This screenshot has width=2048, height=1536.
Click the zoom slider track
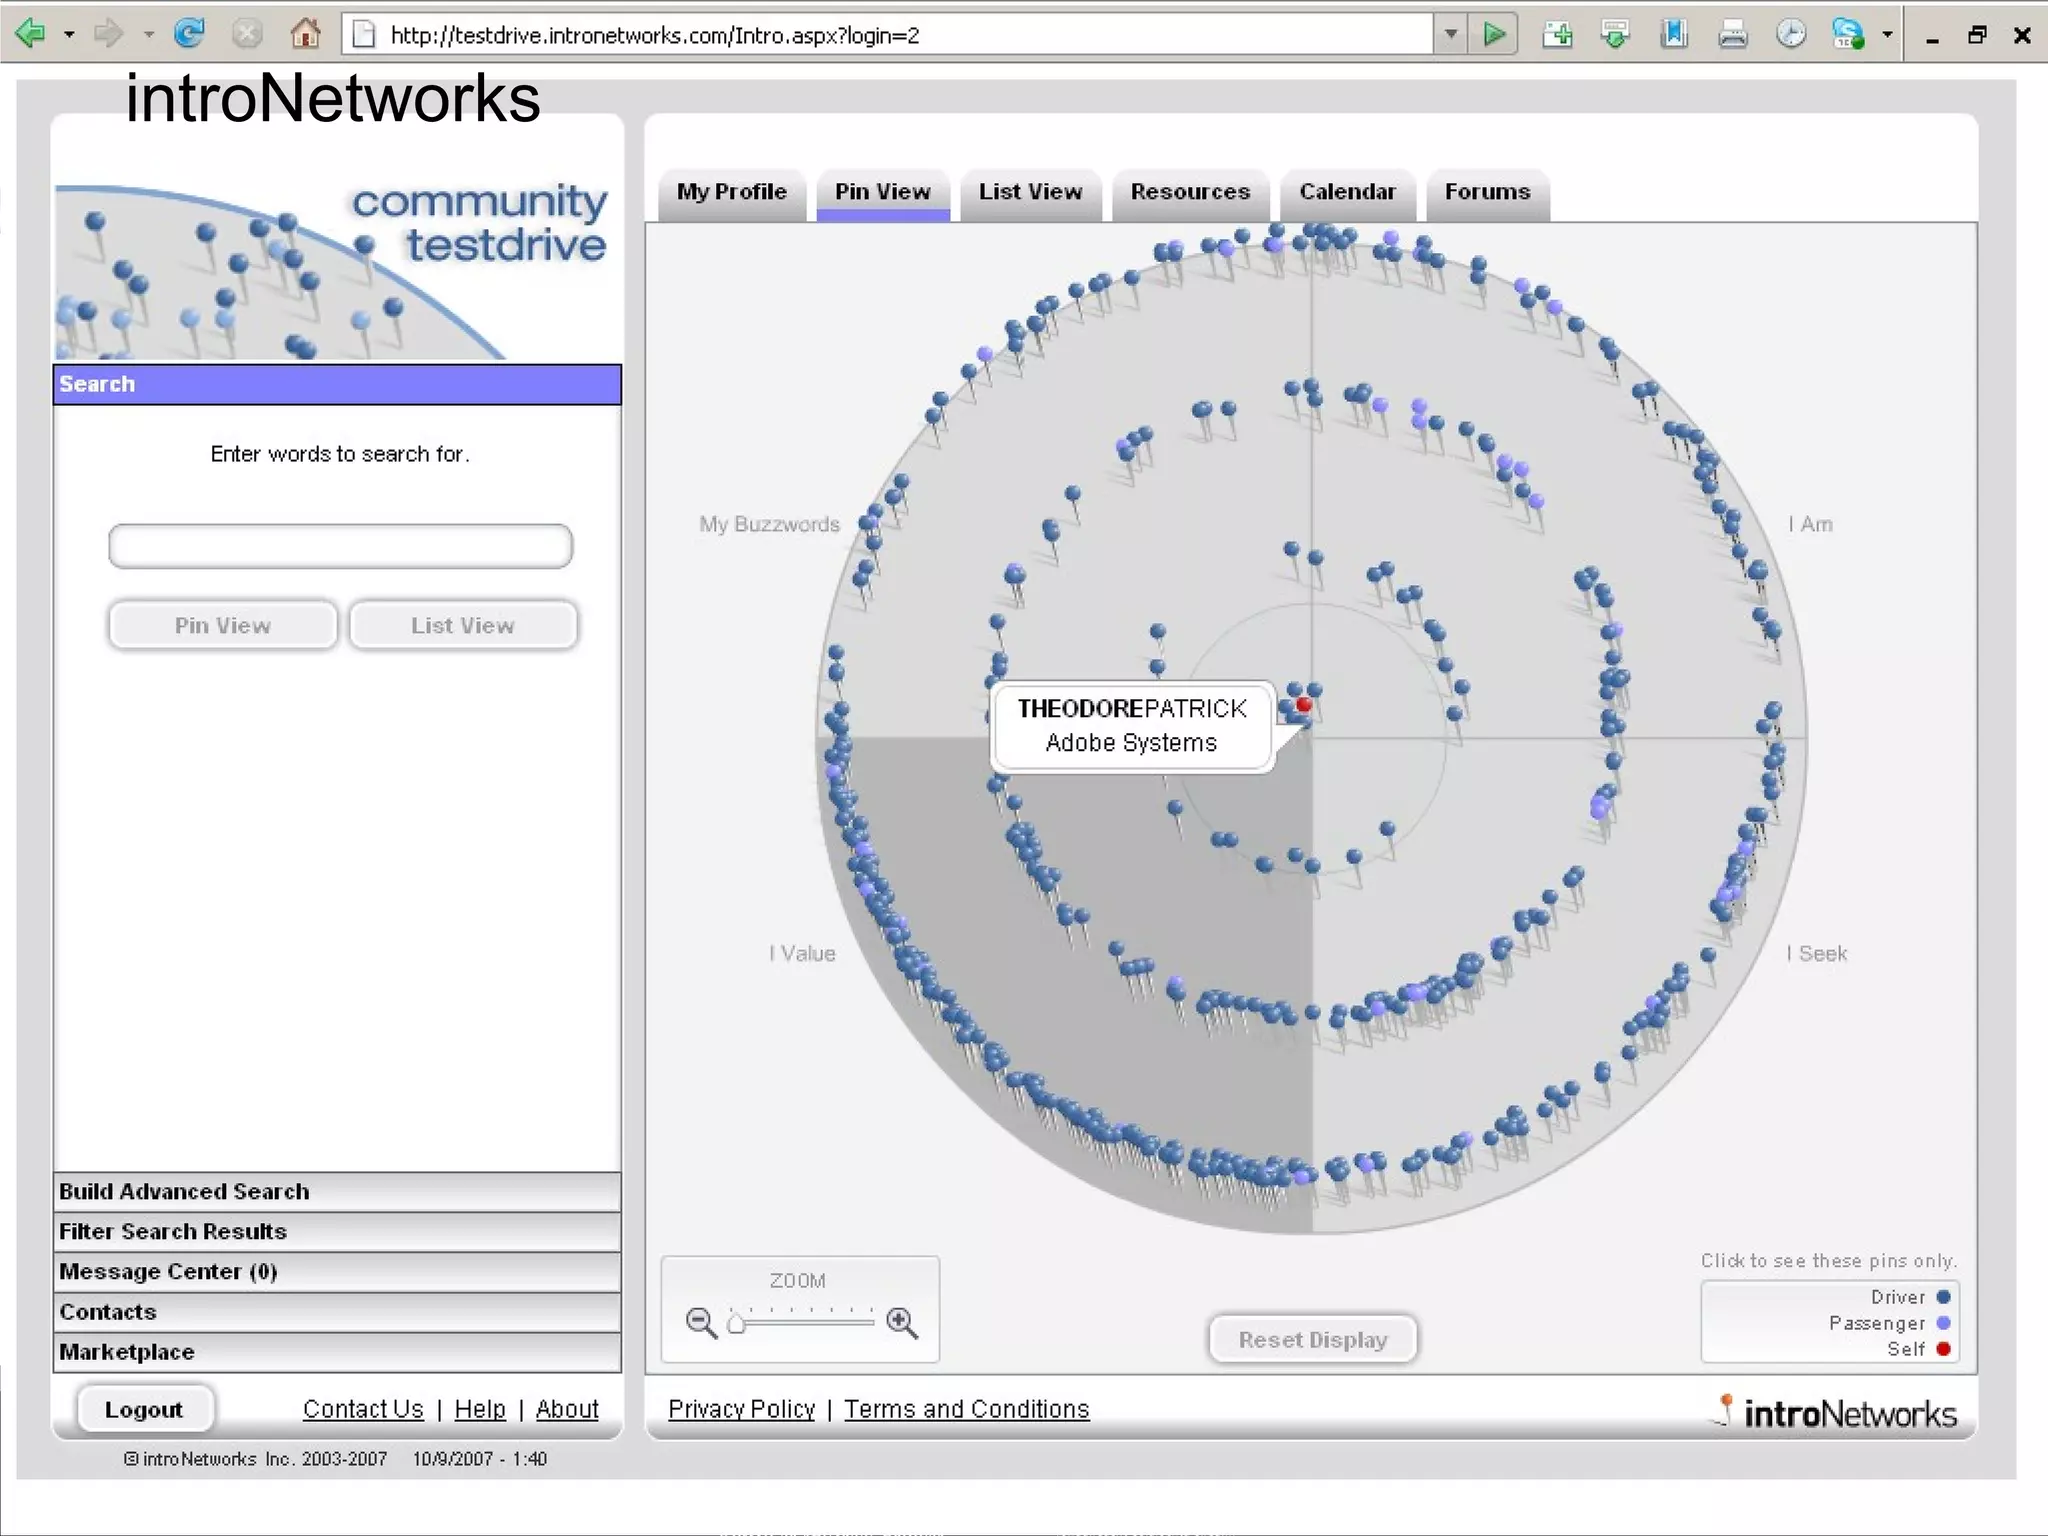pyautogui.click(x=806, y=1323)
